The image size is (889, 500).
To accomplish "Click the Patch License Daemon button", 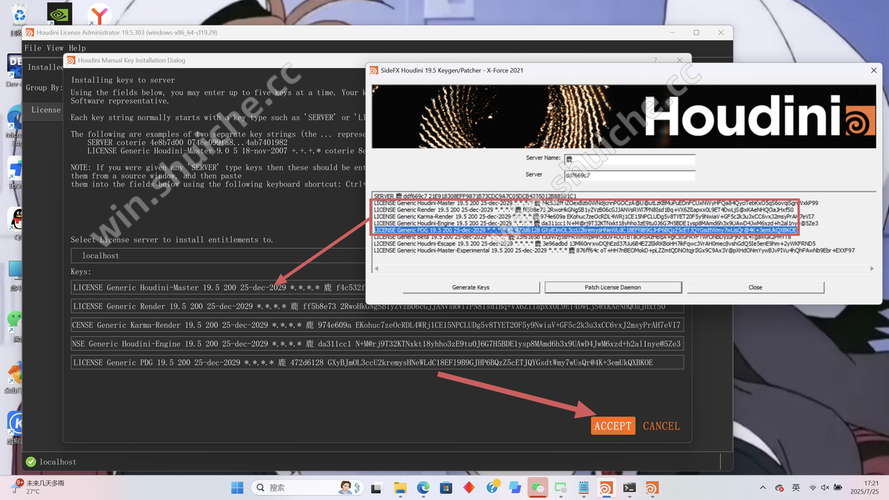I will click(x=613, y=287).
